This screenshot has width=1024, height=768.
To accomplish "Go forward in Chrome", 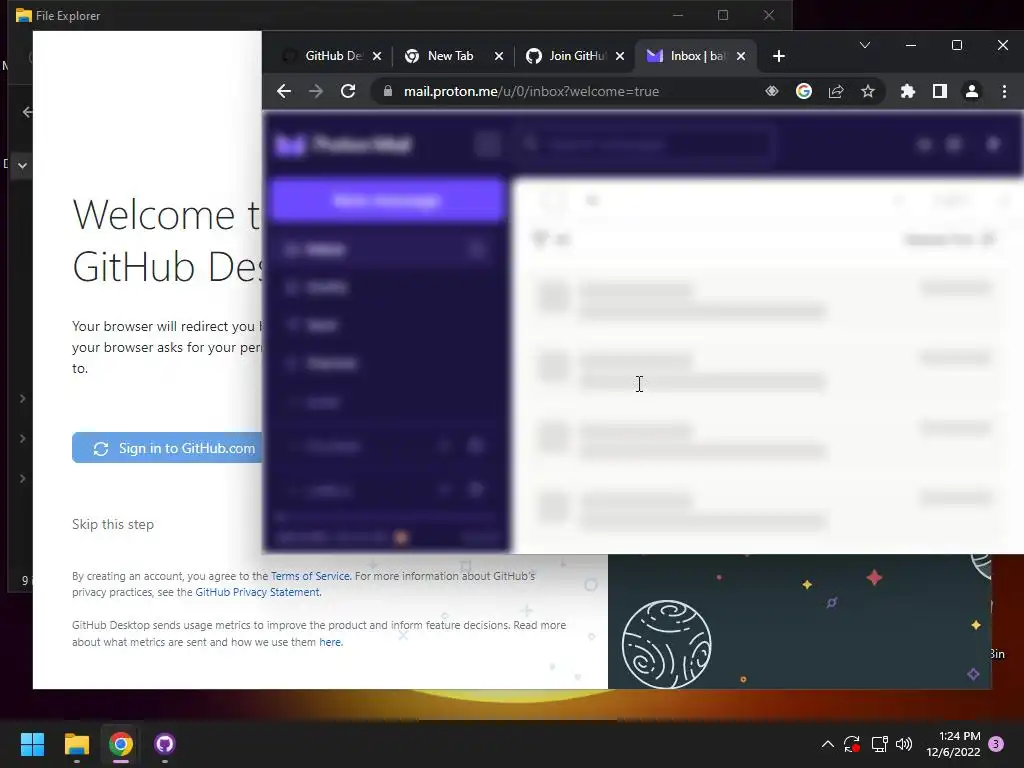I will tap(316, 91).
